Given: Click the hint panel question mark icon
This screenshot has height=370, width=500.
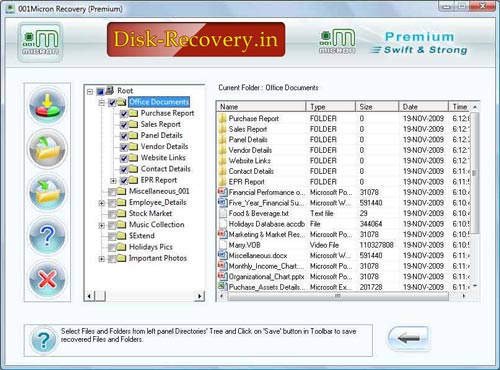Looking at the screenshot, I should point(43,340).
